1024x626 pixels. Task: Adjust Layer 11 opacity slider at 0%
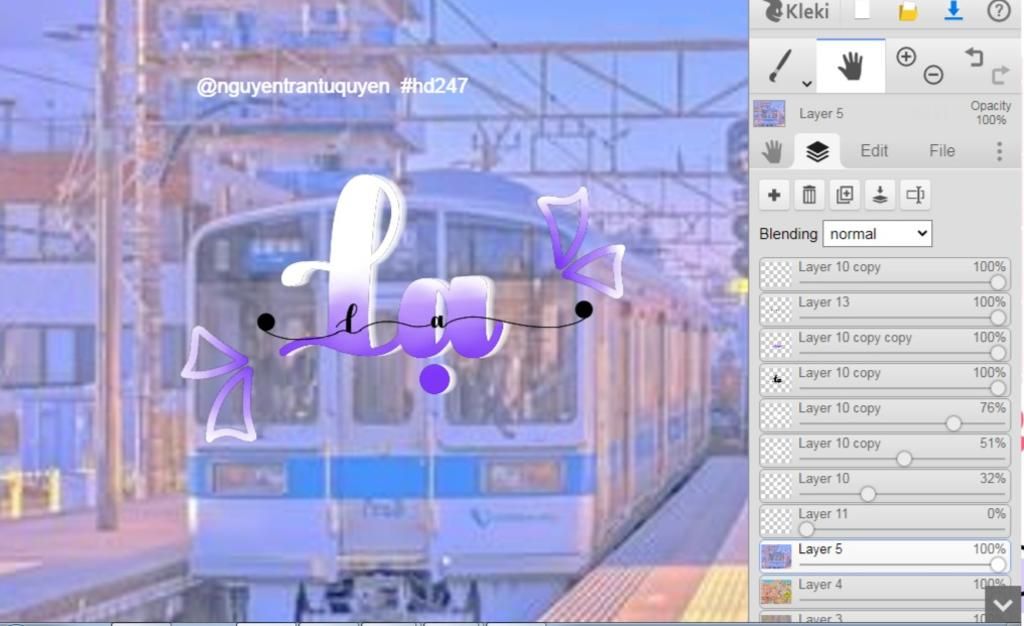click(x=807, y=529)
